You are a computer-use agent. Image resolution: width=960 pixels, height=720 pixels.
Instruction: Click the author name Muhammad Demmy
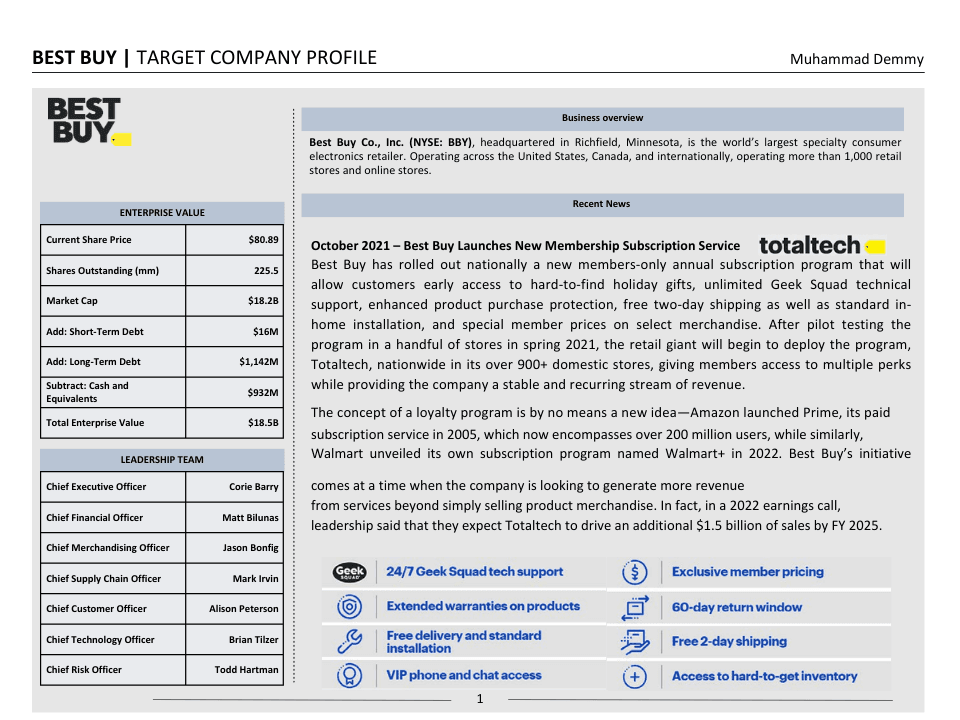click(x=856, y=59)
